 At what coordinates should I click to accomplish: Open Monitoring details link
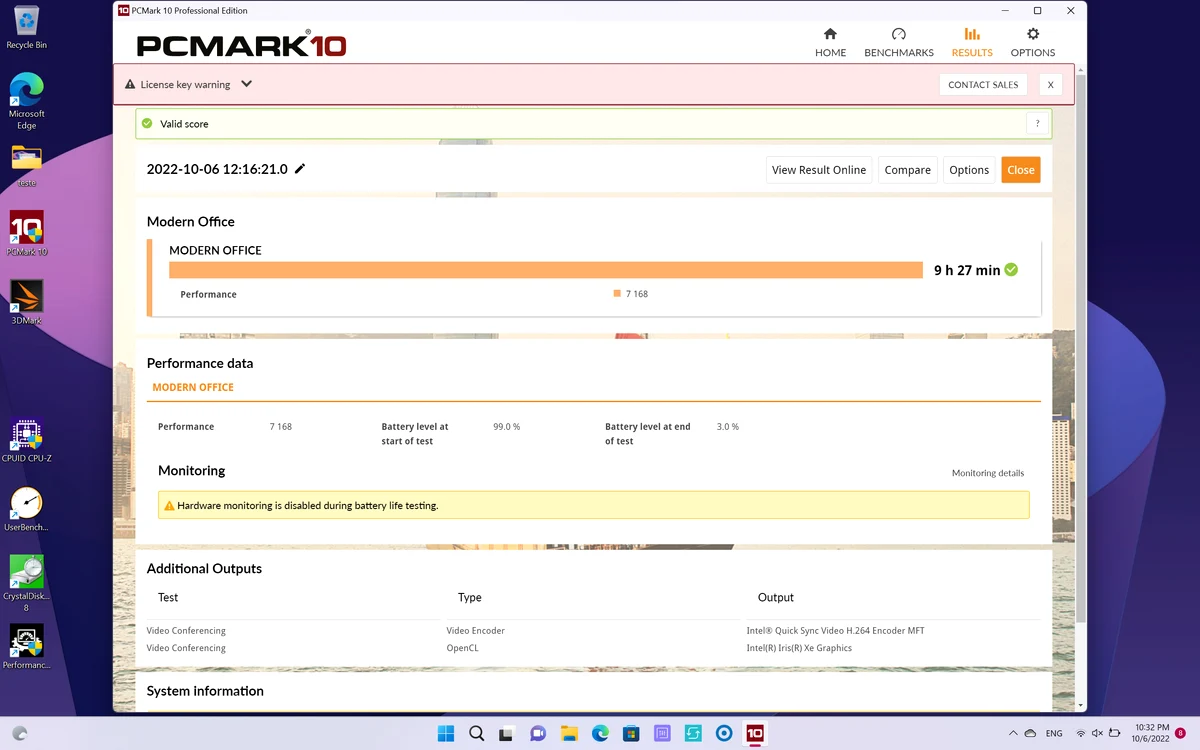tap(988, 473)
